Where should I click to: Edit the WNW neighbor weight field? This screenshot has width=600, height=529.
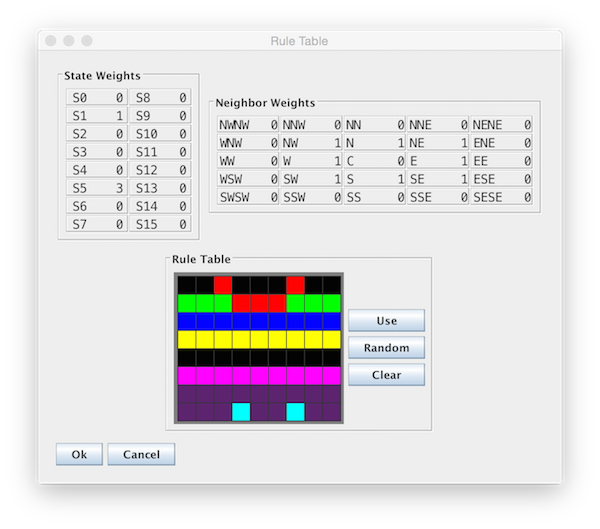click(x=248, y=142)
